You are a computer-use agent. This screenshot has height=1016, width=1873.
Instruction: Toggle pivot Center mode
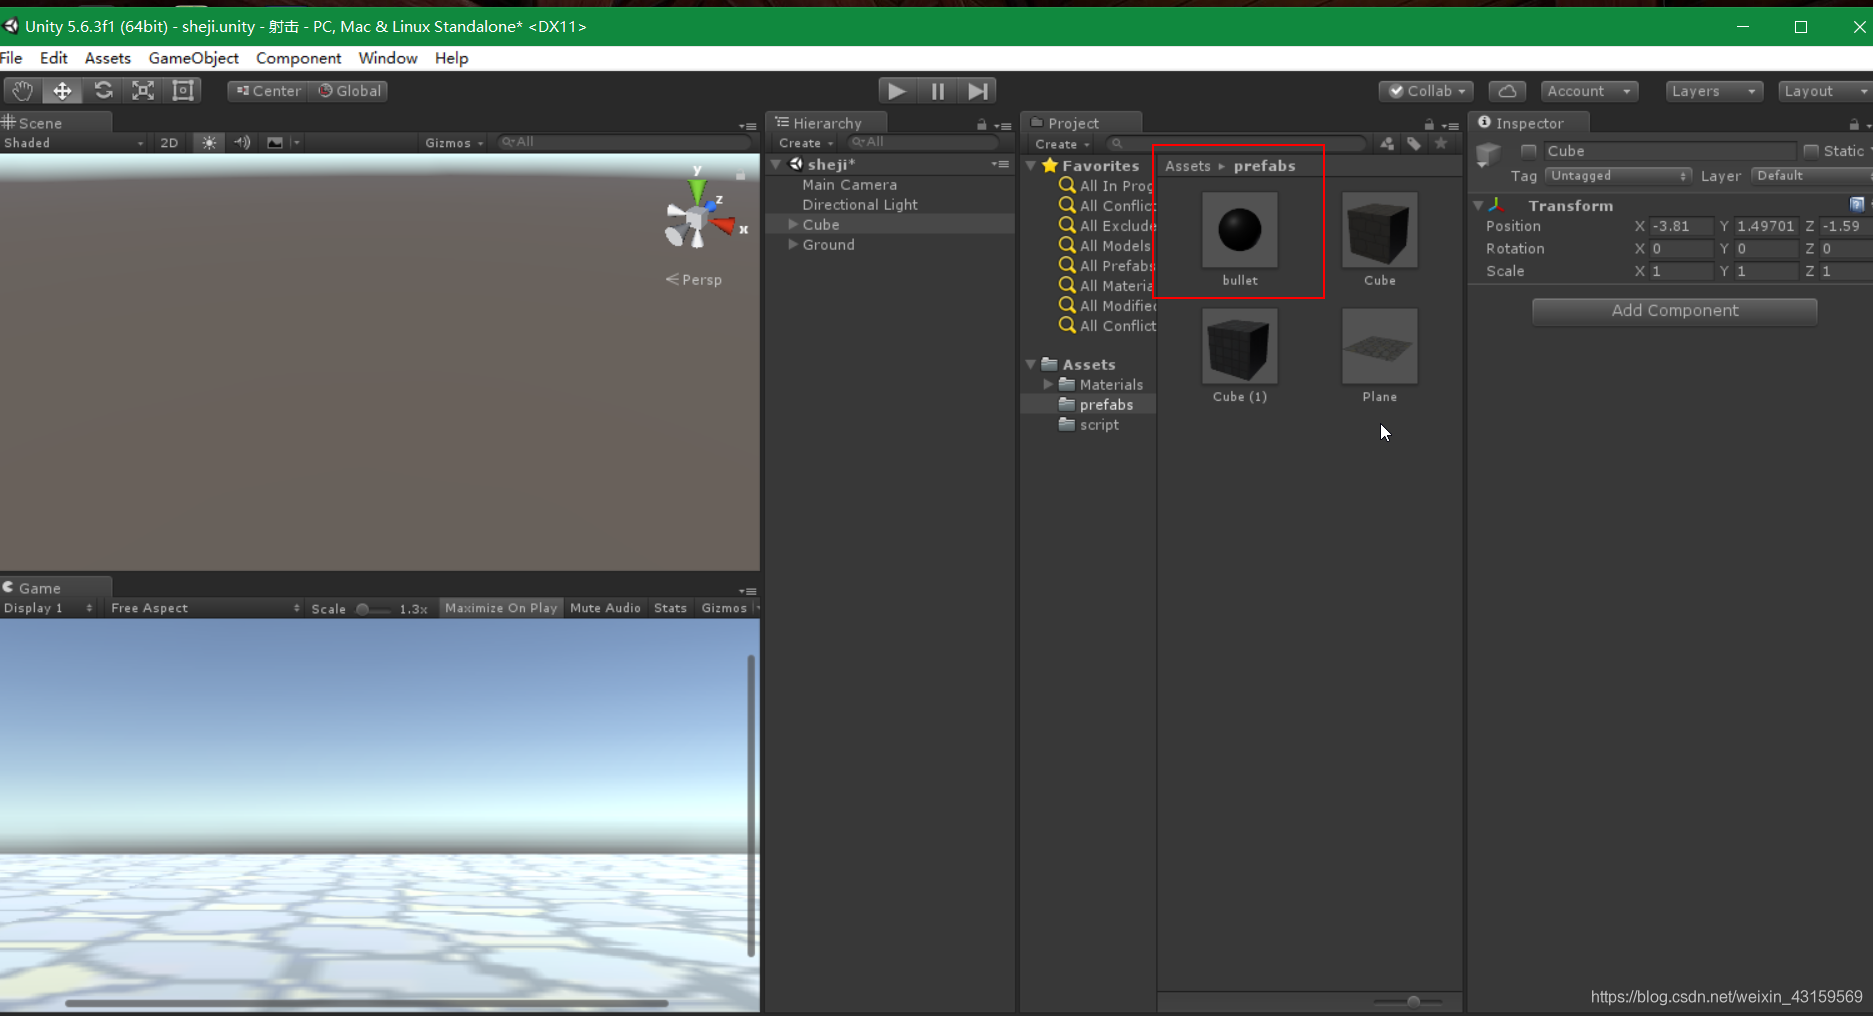click(x=268, y=91)
